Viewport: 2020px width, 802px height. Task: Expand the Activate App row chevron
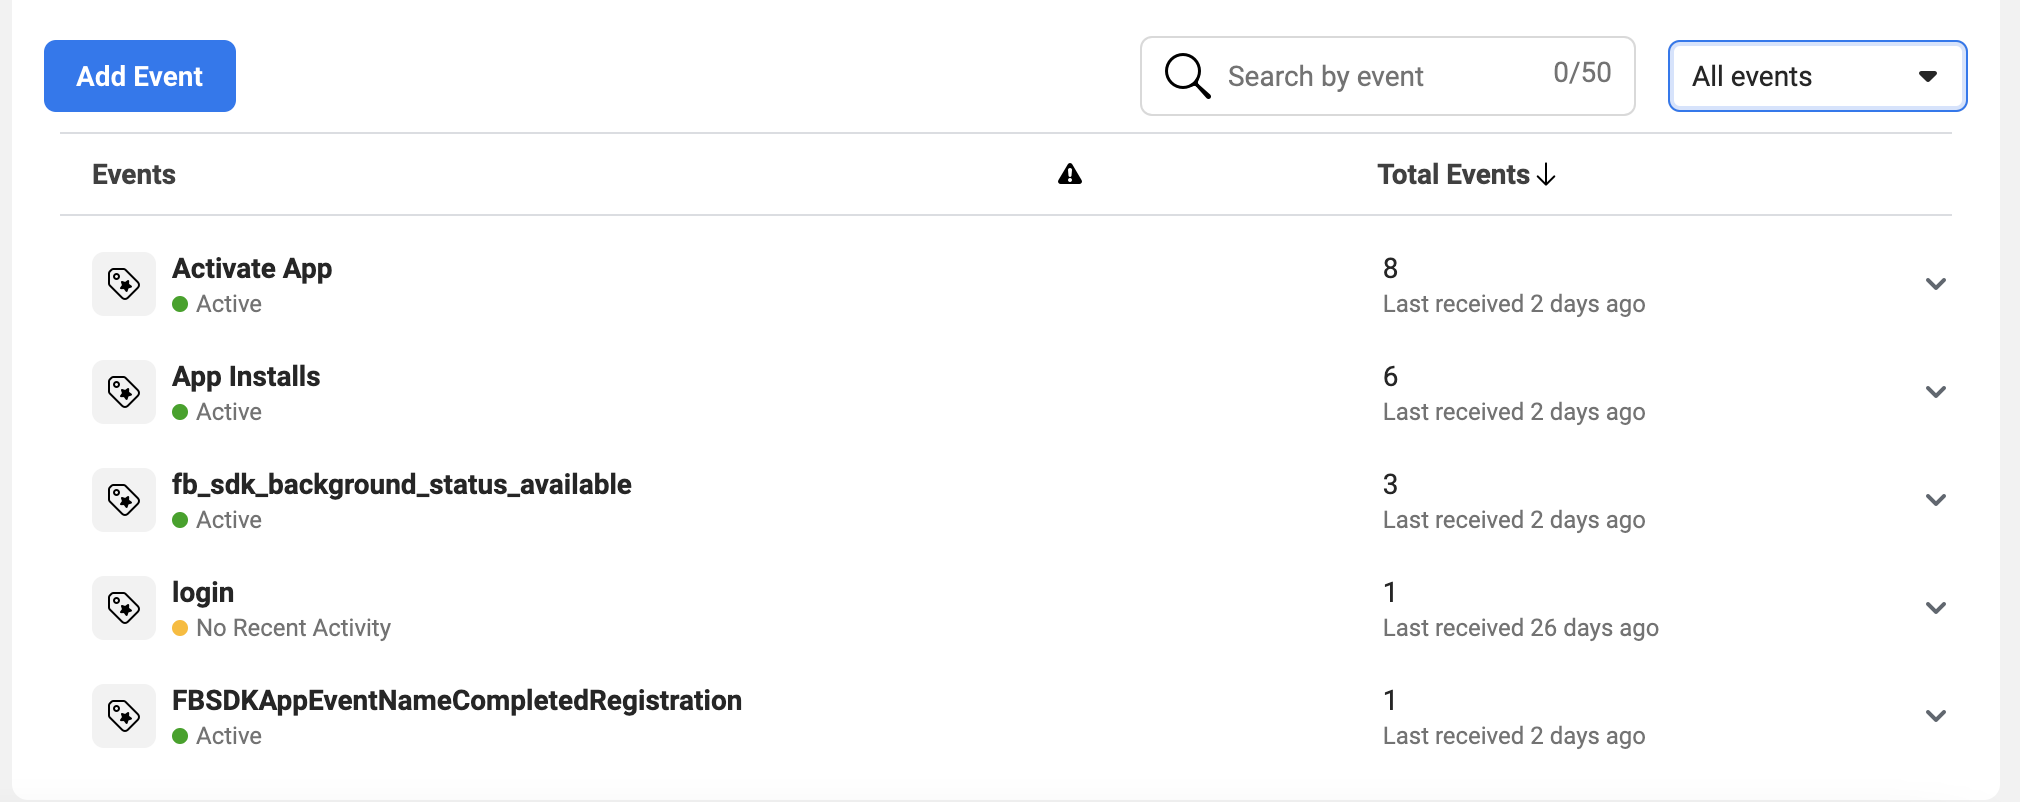pyautogui.click(x=1935, y=284)
